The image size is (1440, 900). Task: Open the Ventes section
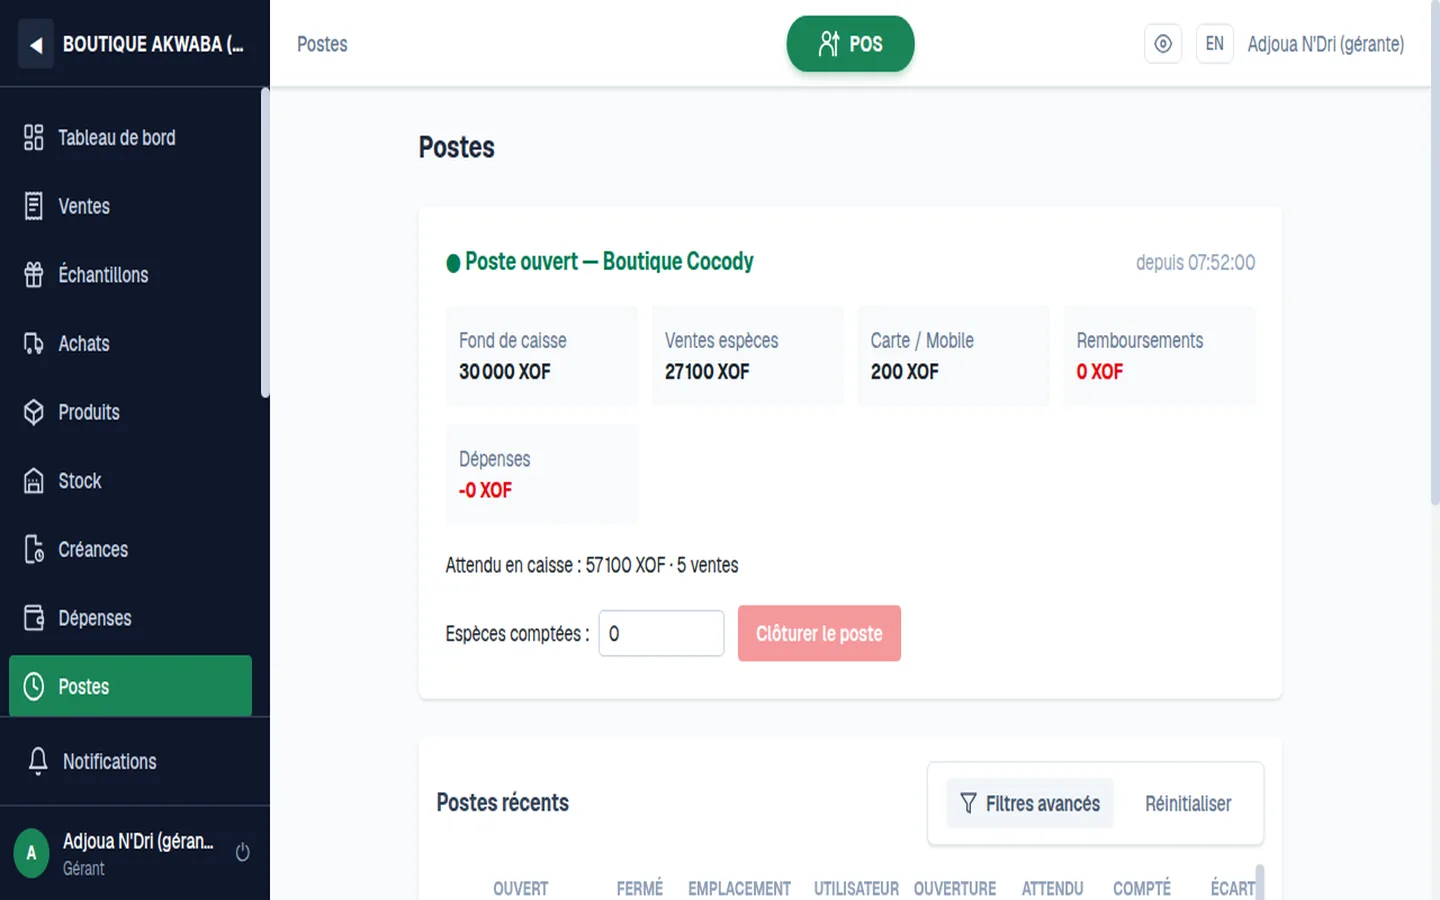point(130,207)
